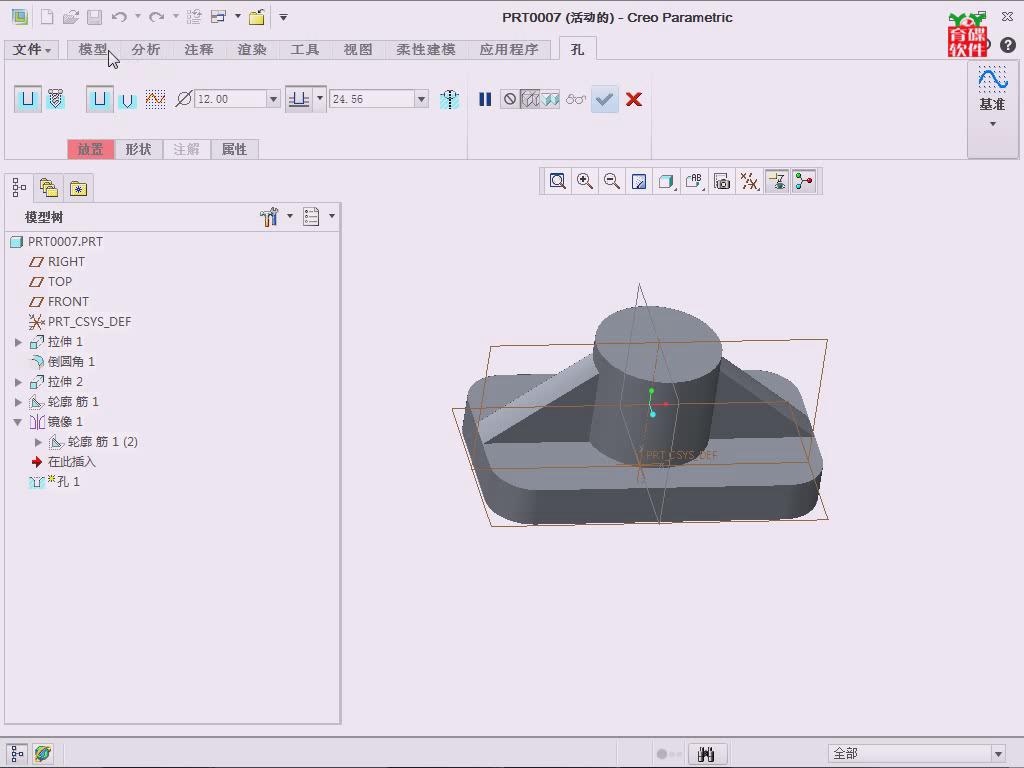Viewport: 1024px width, 768px height.
Task: Click the refit zoom icon in graphics toolbar
Action: point(558,182)
